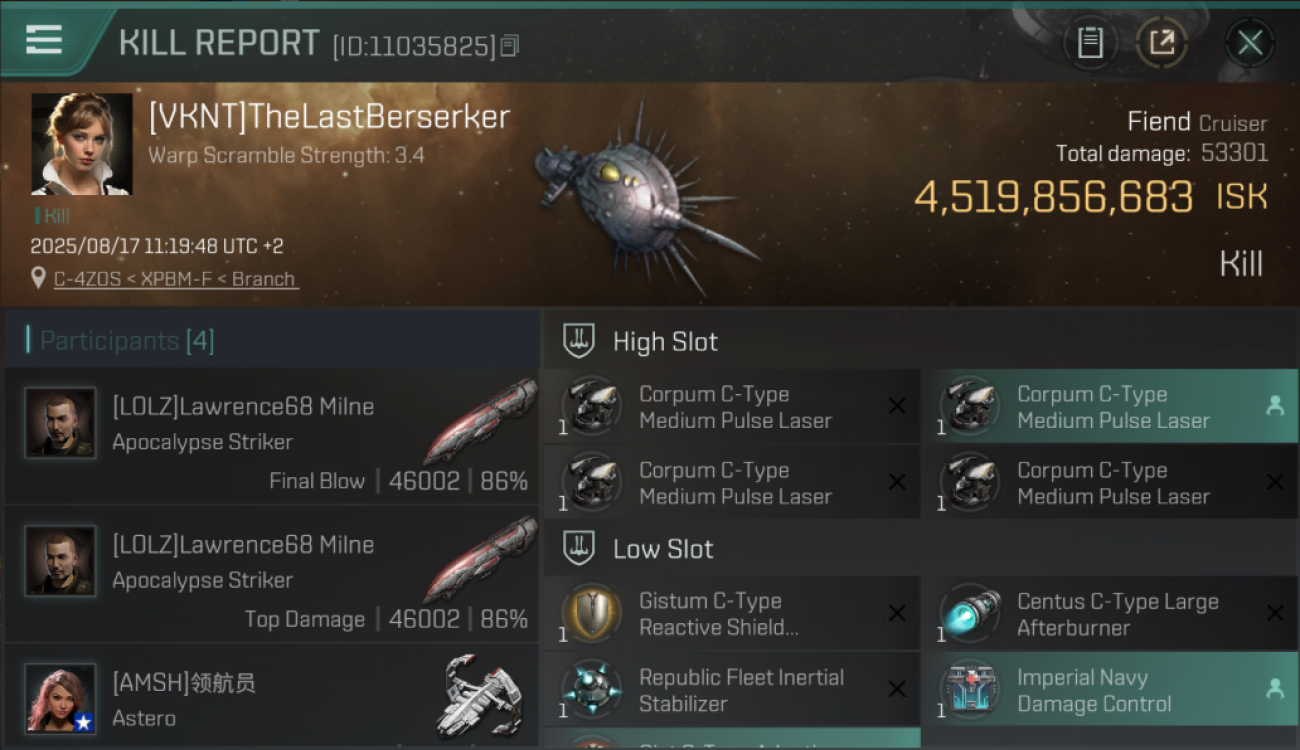Close the Kill Report window
1300x750 pixels.
tap(1250, 42)
